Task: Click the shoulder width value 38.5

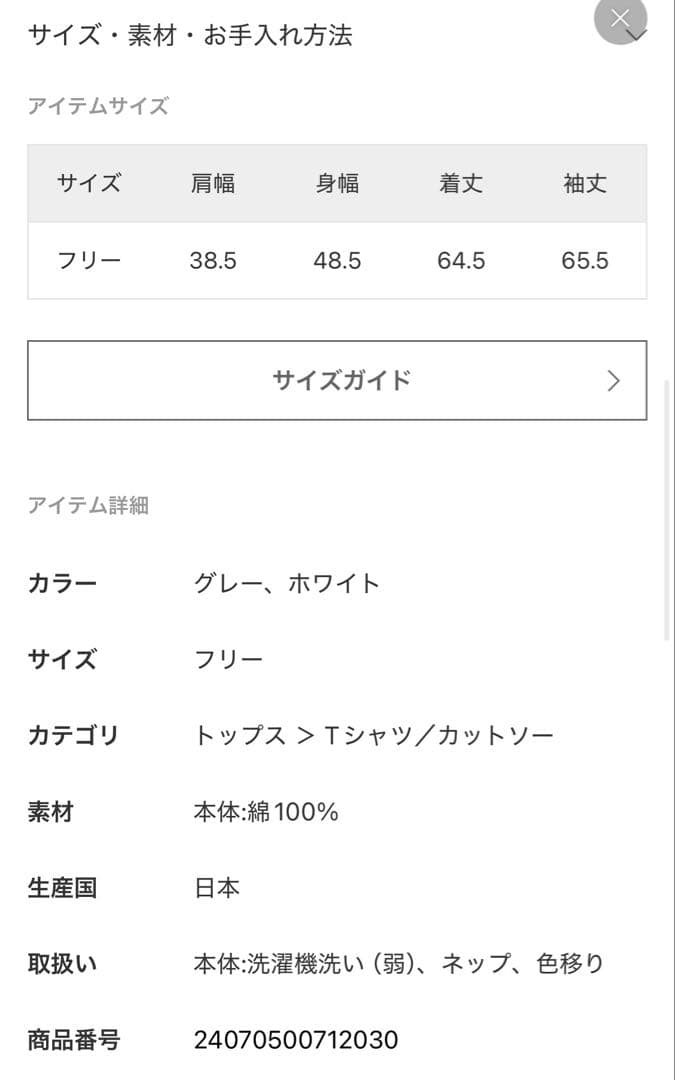Action: (x=212, y=260)
